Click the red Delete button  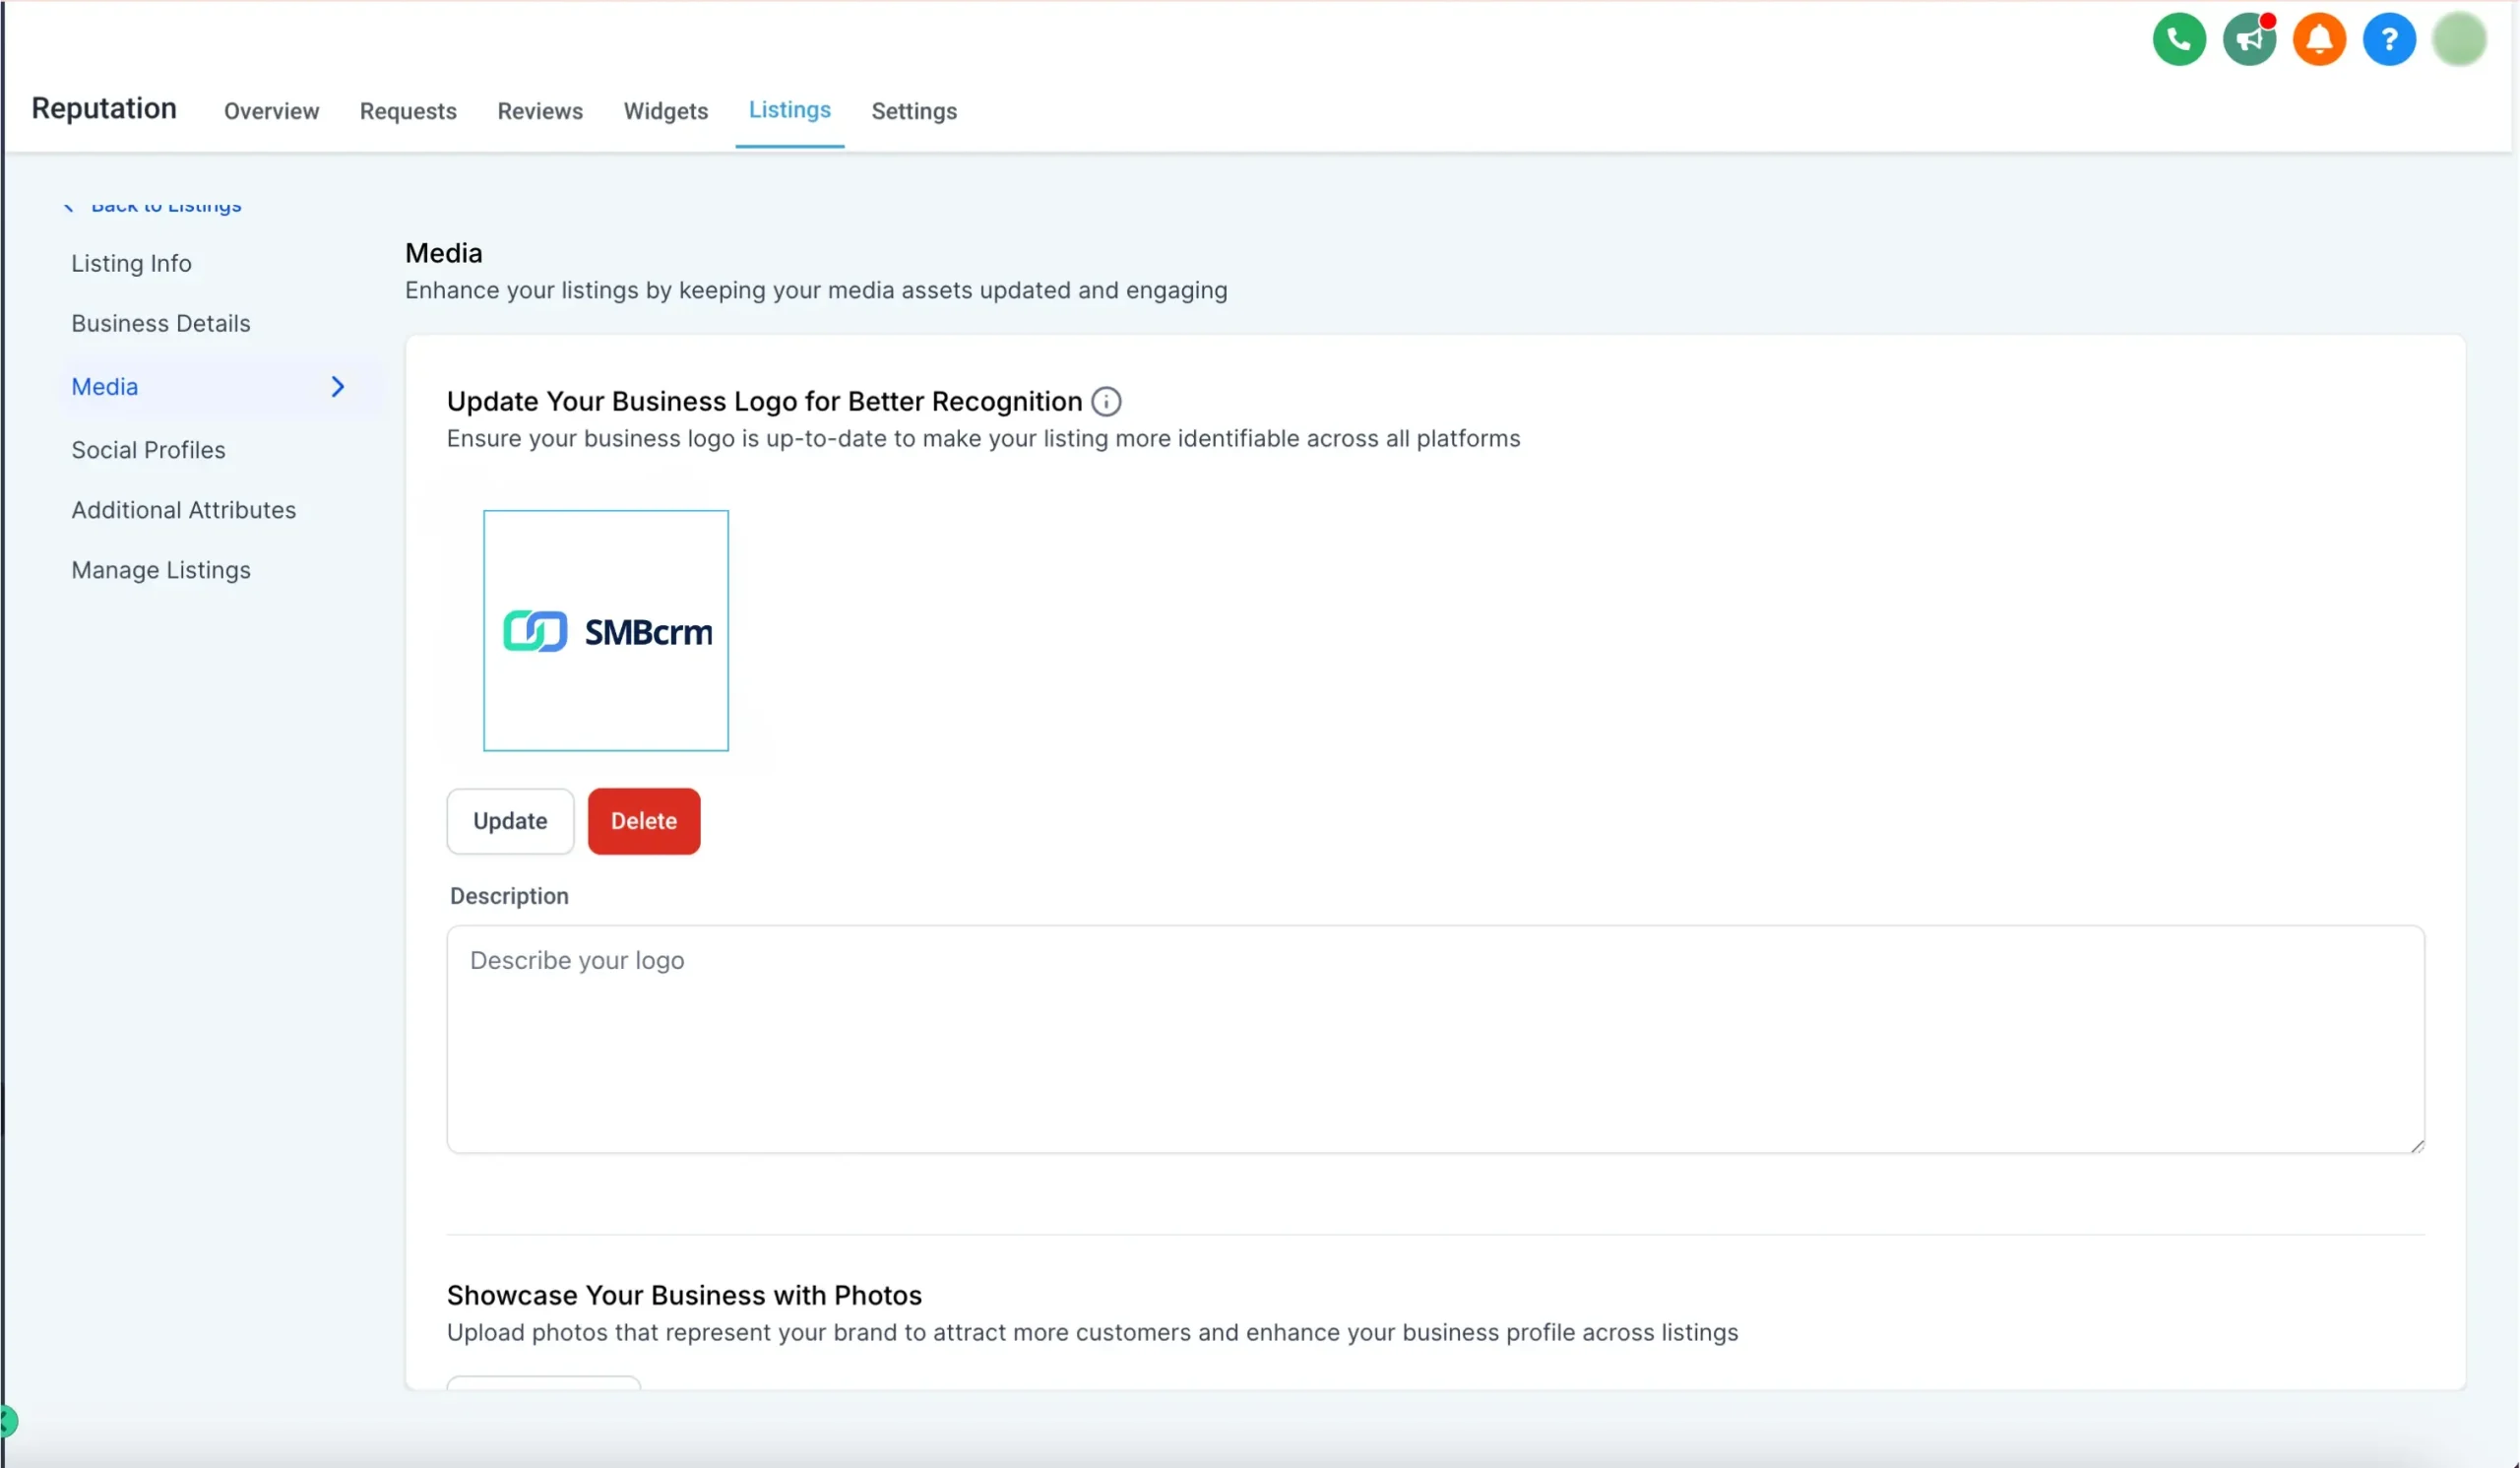[644, 821]
